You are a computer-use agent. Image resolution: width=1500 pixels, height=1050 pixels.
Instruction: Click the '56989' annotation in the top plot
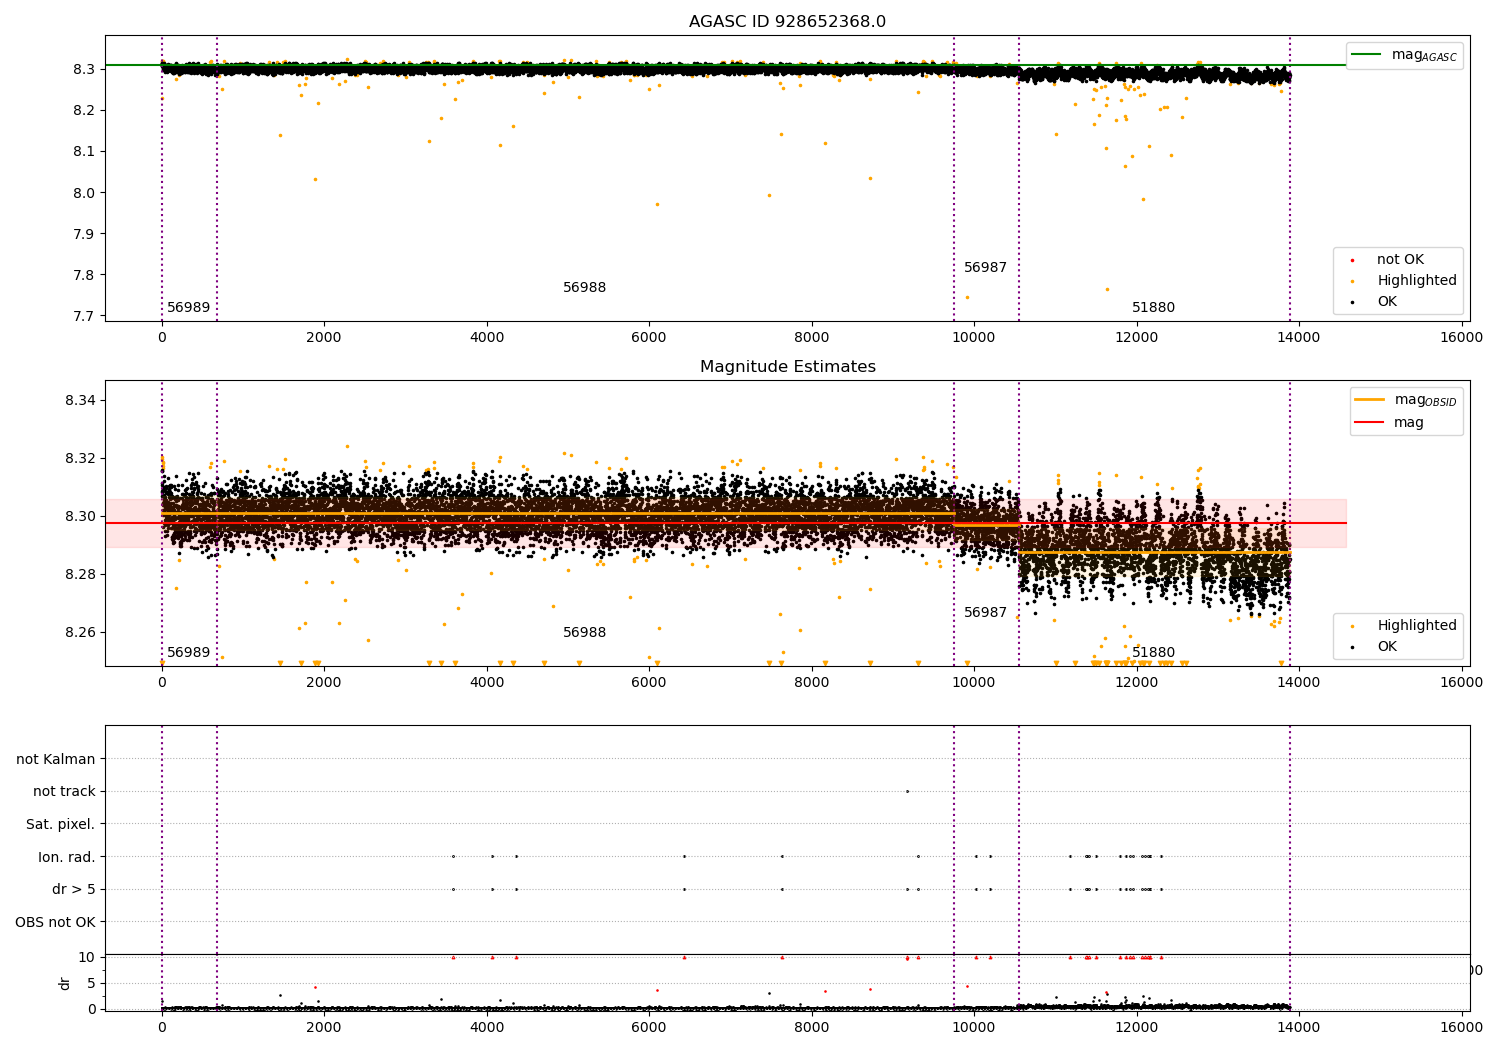pos(189,308)
